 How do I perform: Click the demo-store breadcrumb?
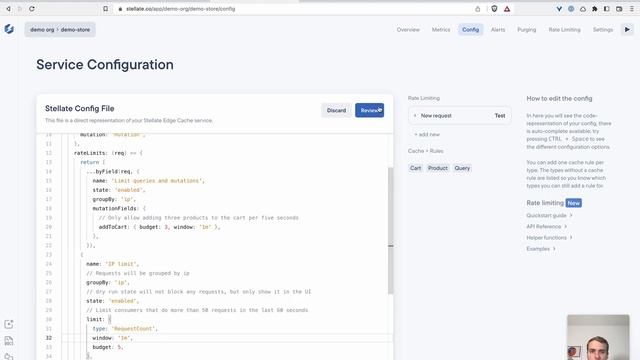click(x=76, y=29)
